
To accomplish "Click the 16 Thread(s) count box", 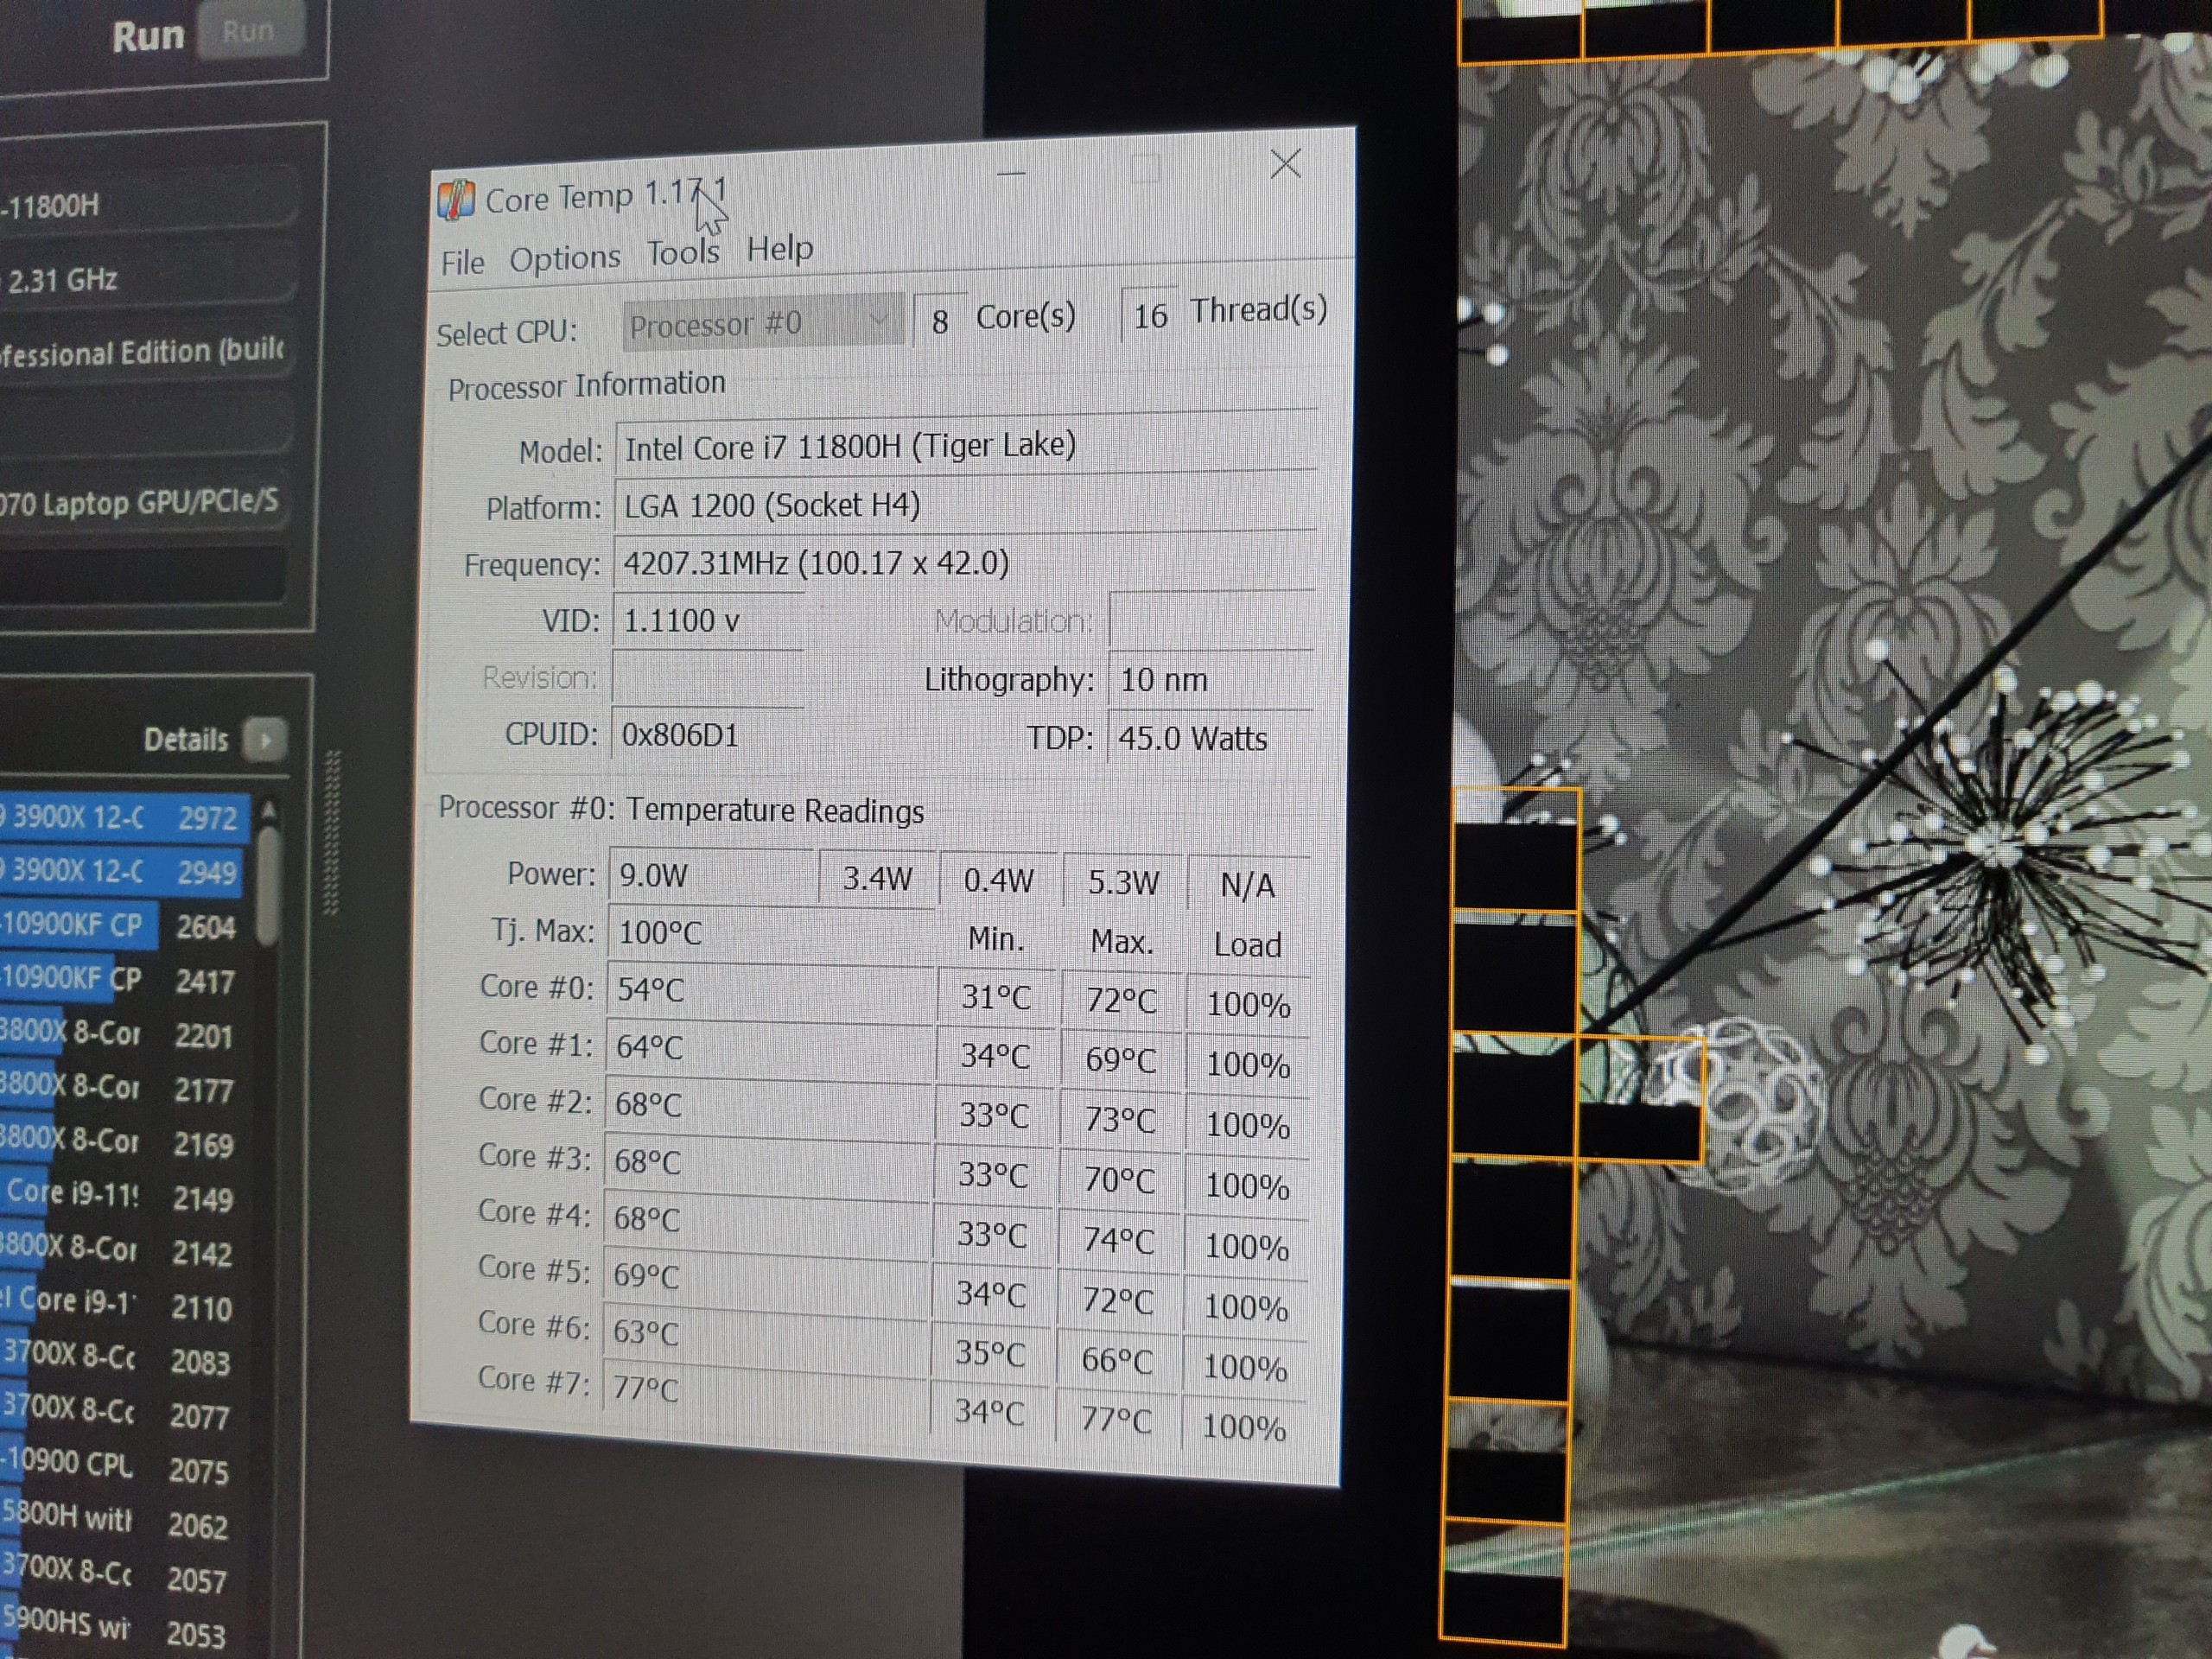I will click(x=1150, y=316).
